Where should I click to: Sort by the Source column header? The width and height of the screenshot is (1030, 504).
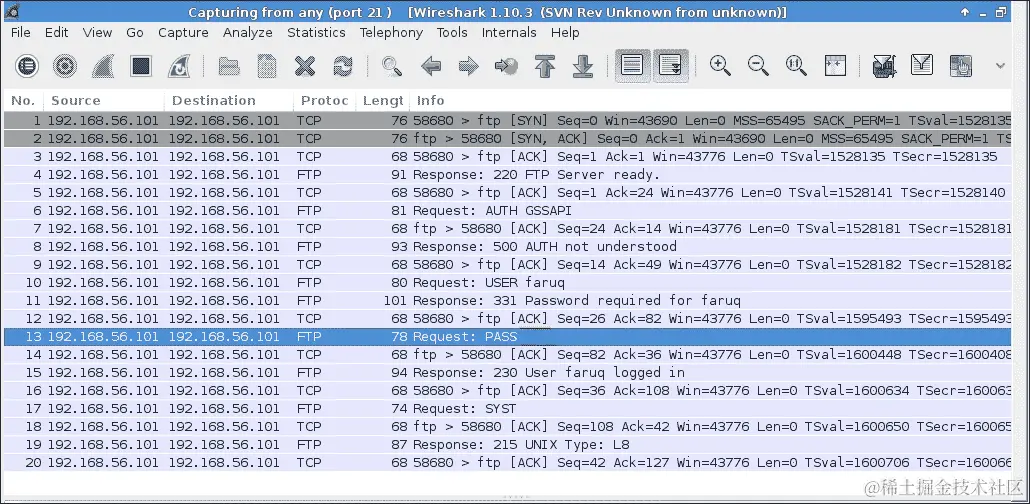pyautogui.click(x=104, y=101)
